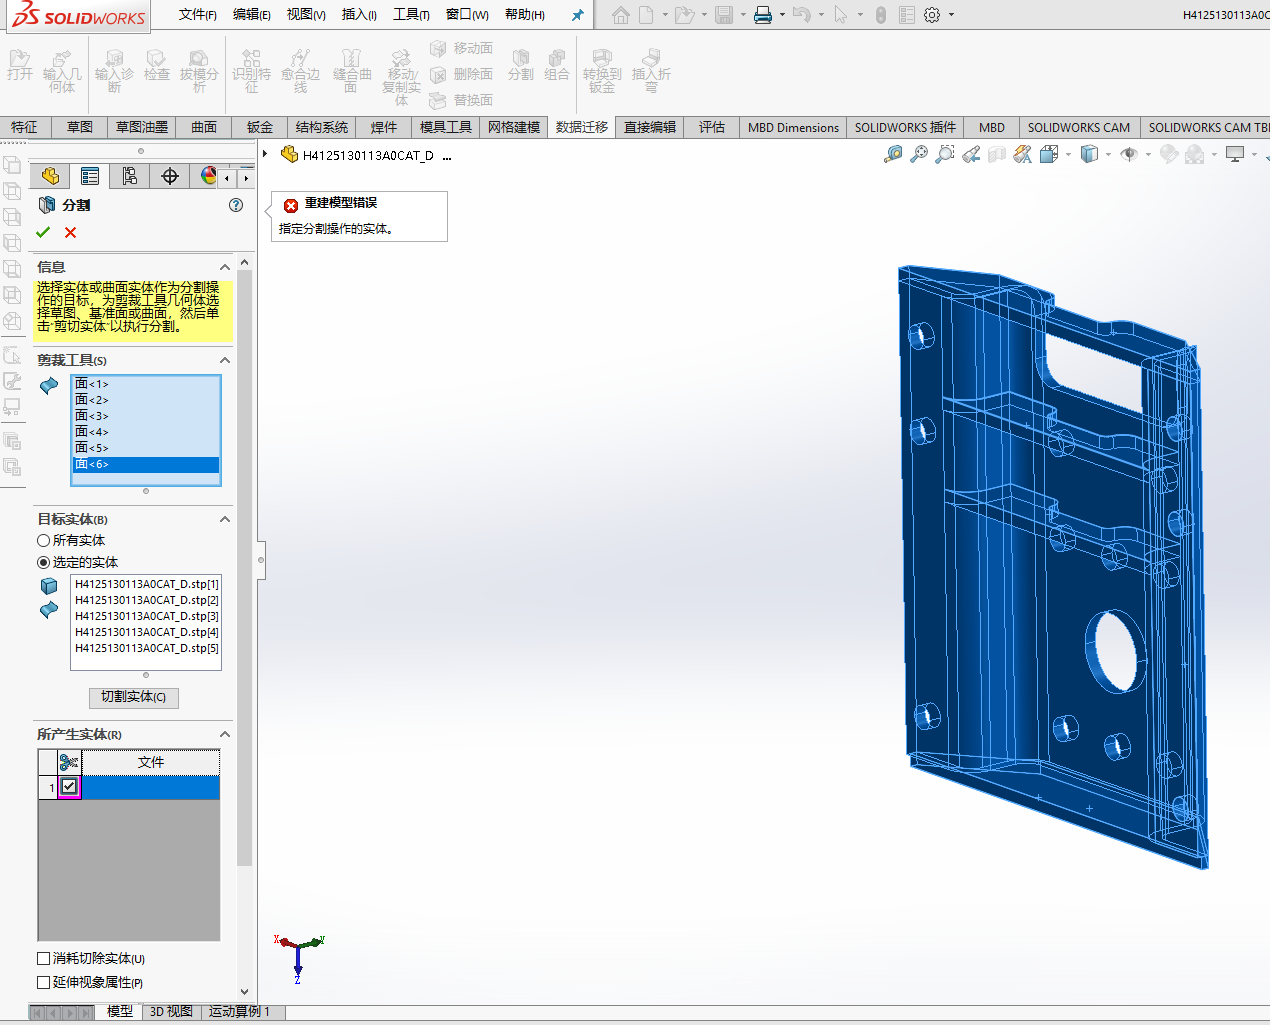Switch to the PropertyManager tab

(x=90, y=176)
